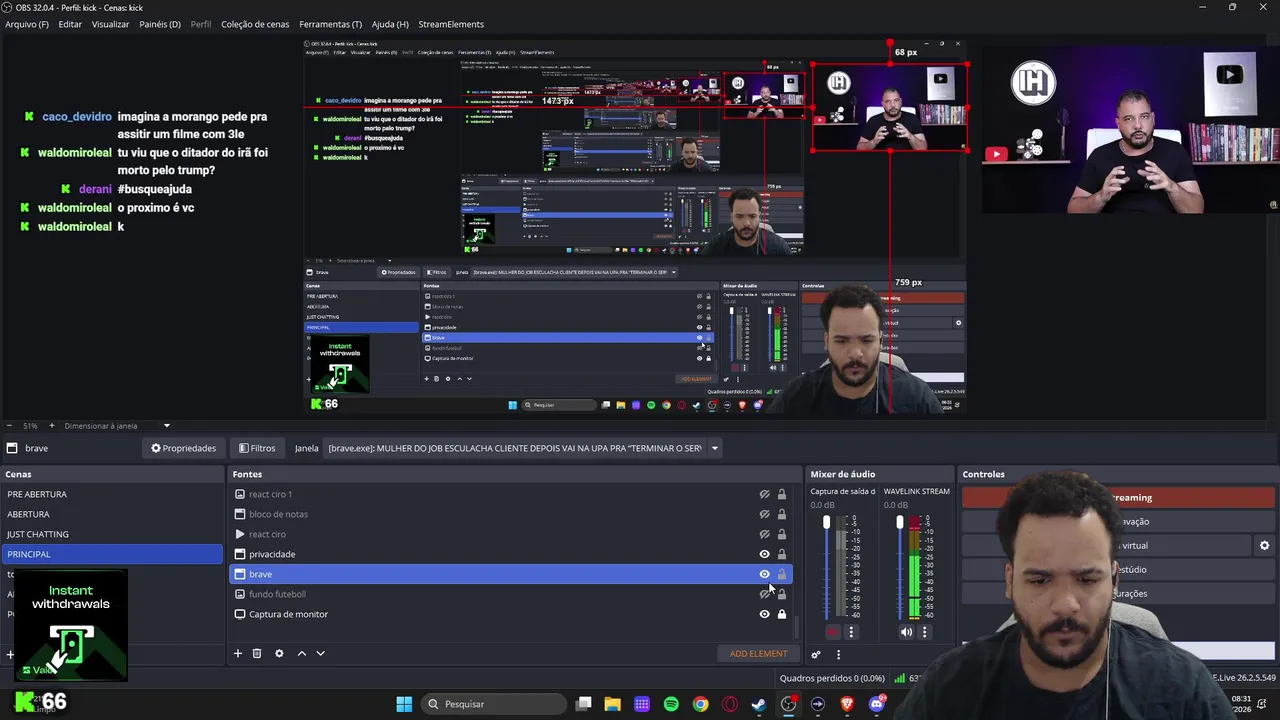This screenshot has height=720, width=1280.
Task: Click ADD ELEMENT button
Action: pos(758,653)
